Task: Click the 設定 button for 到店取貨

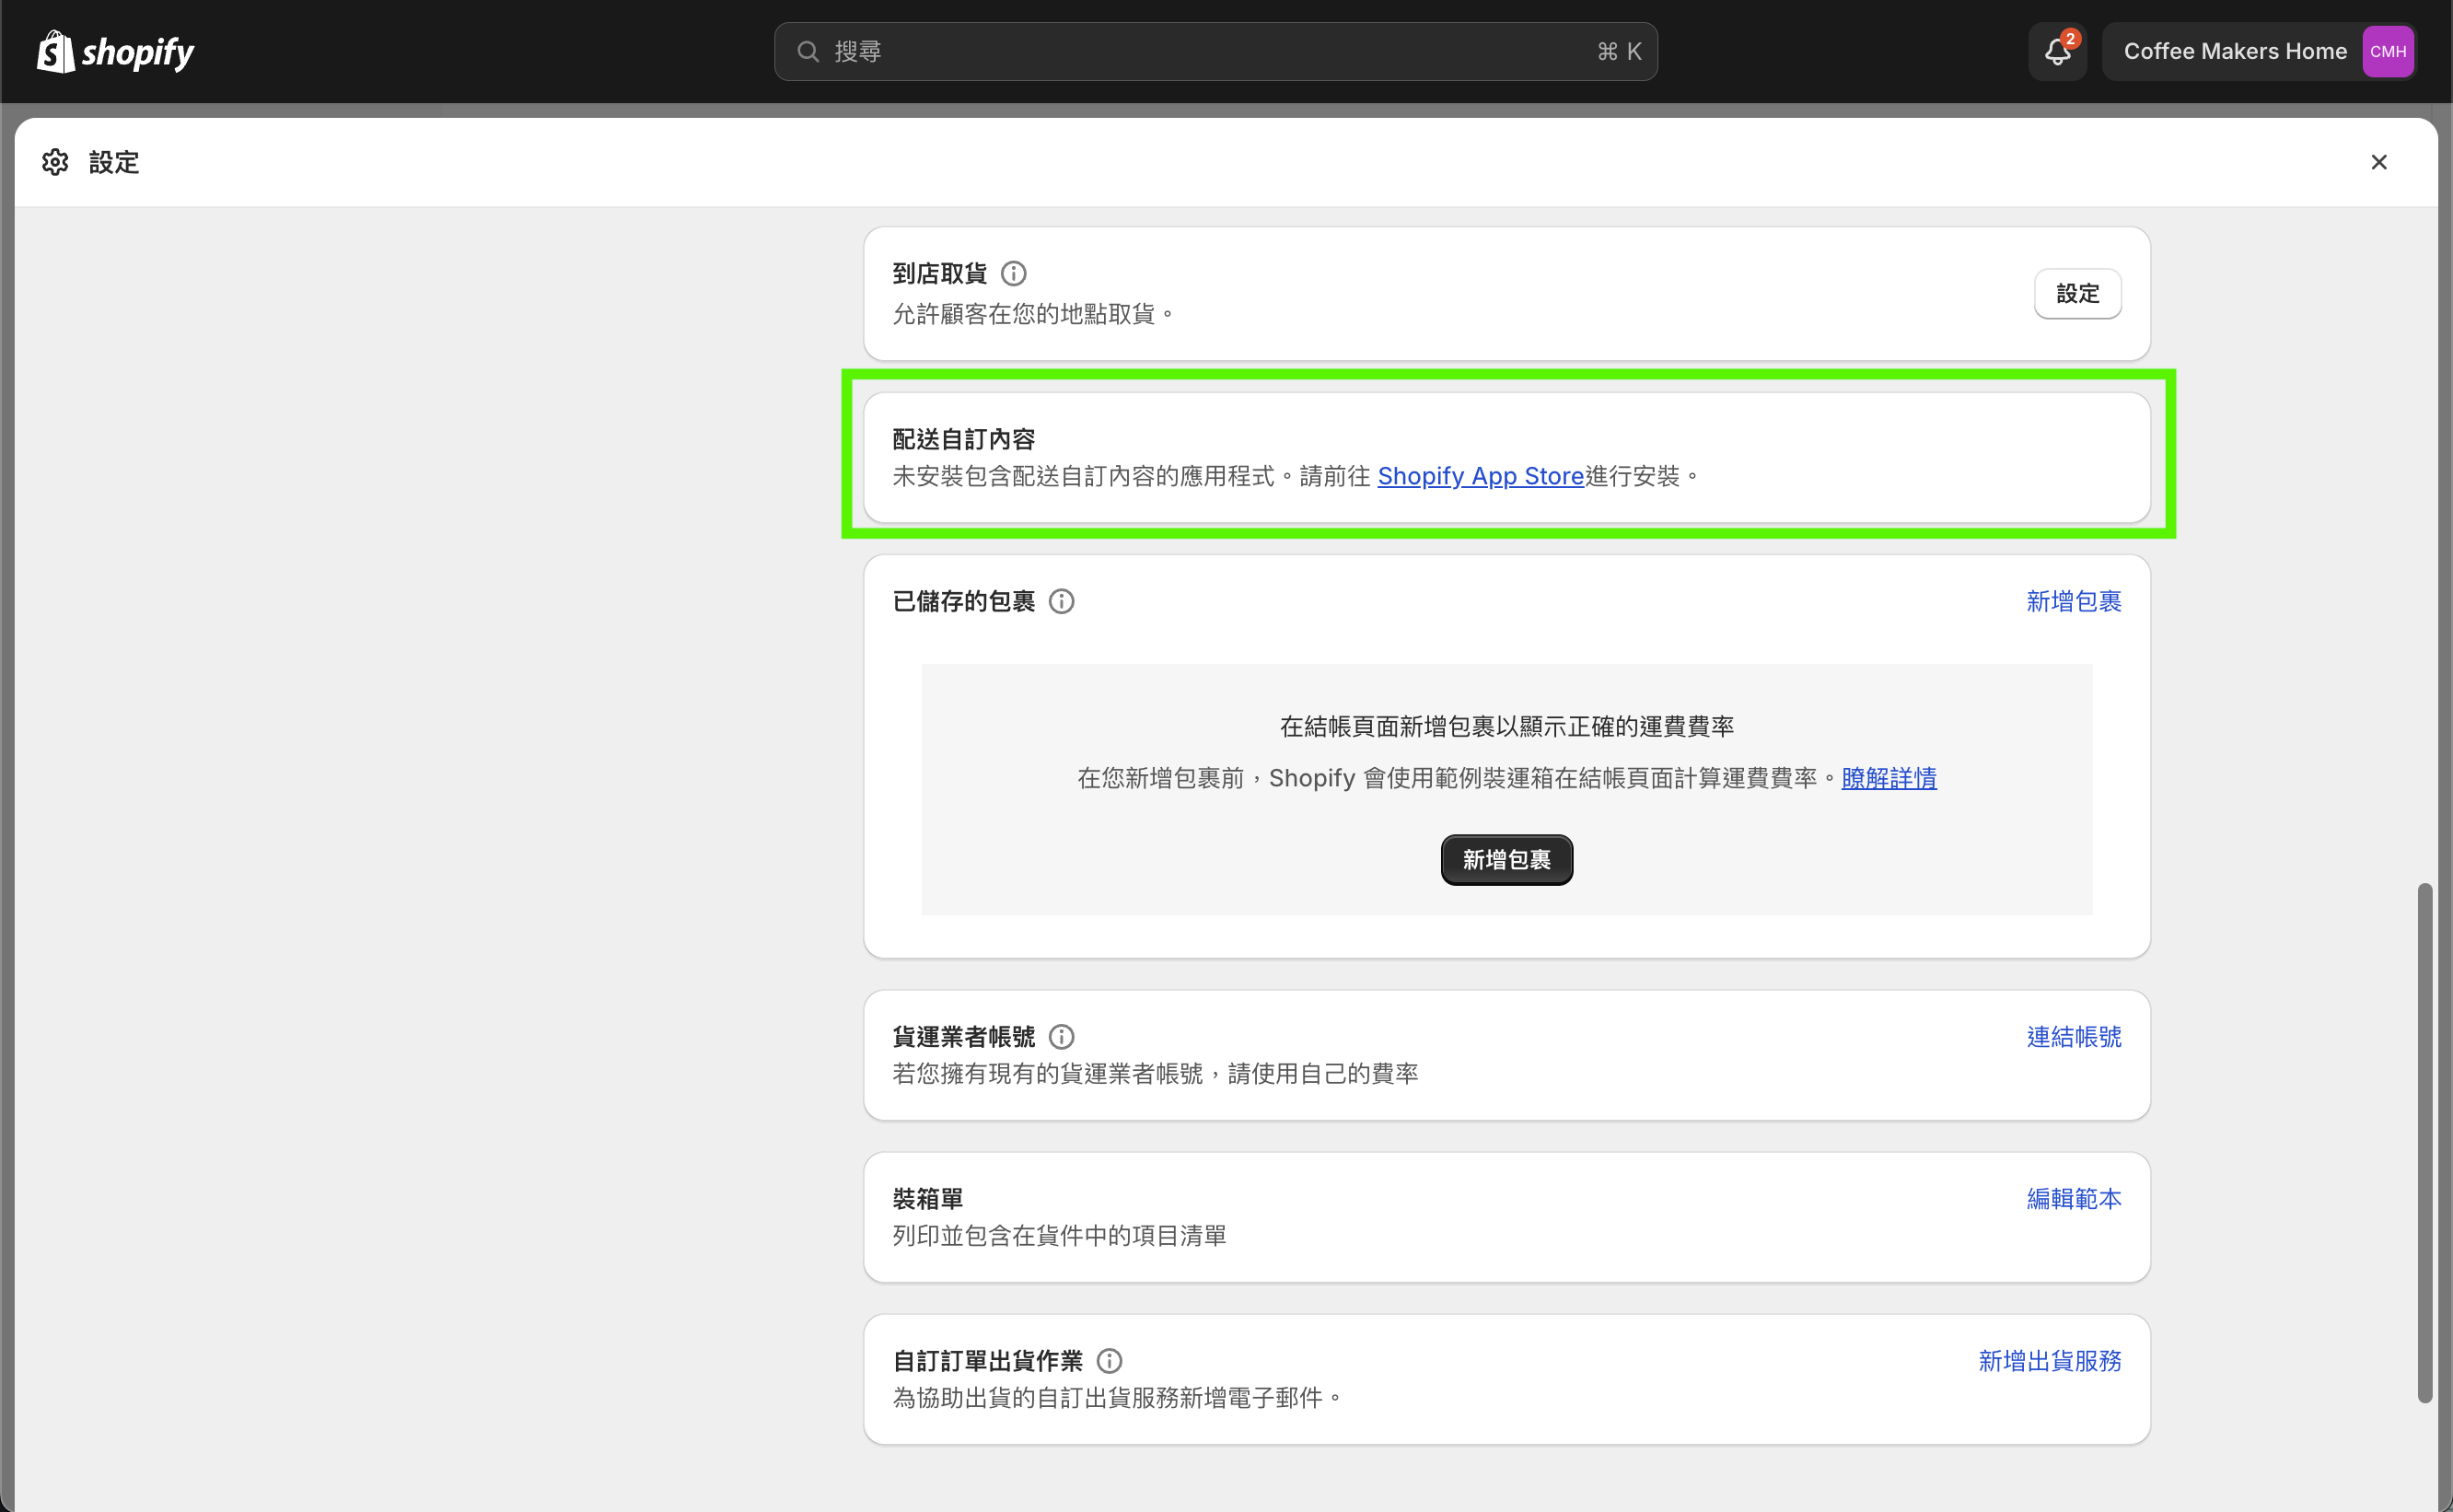Action: (2077, 294)
